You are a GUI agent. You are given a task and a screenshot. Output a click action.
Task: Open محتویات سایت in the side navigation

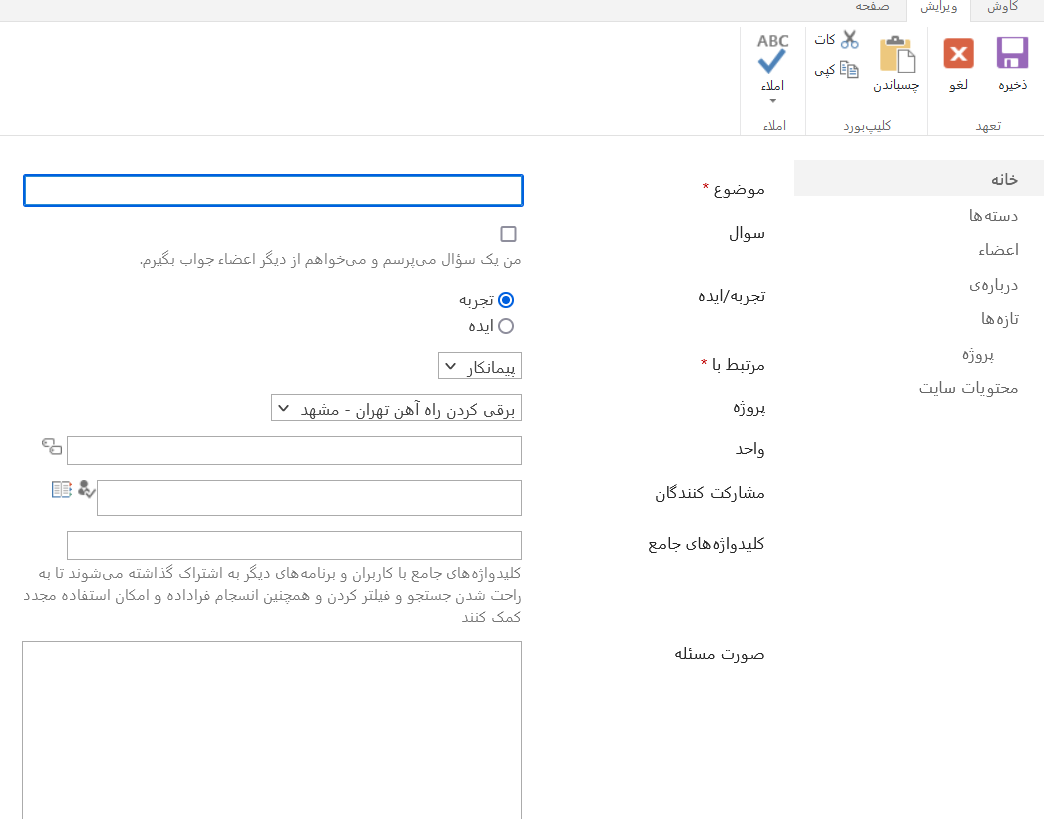(x=968, y=388)
